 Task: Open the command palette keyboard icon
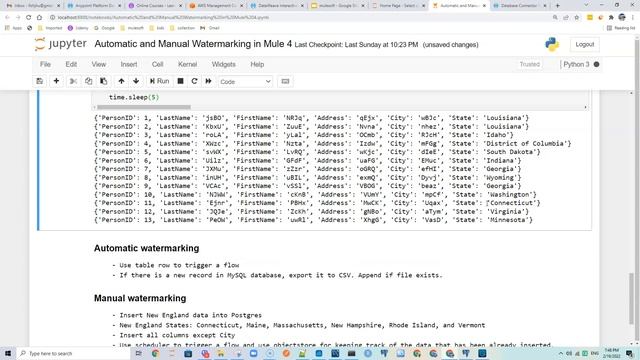tap(285, 81)
